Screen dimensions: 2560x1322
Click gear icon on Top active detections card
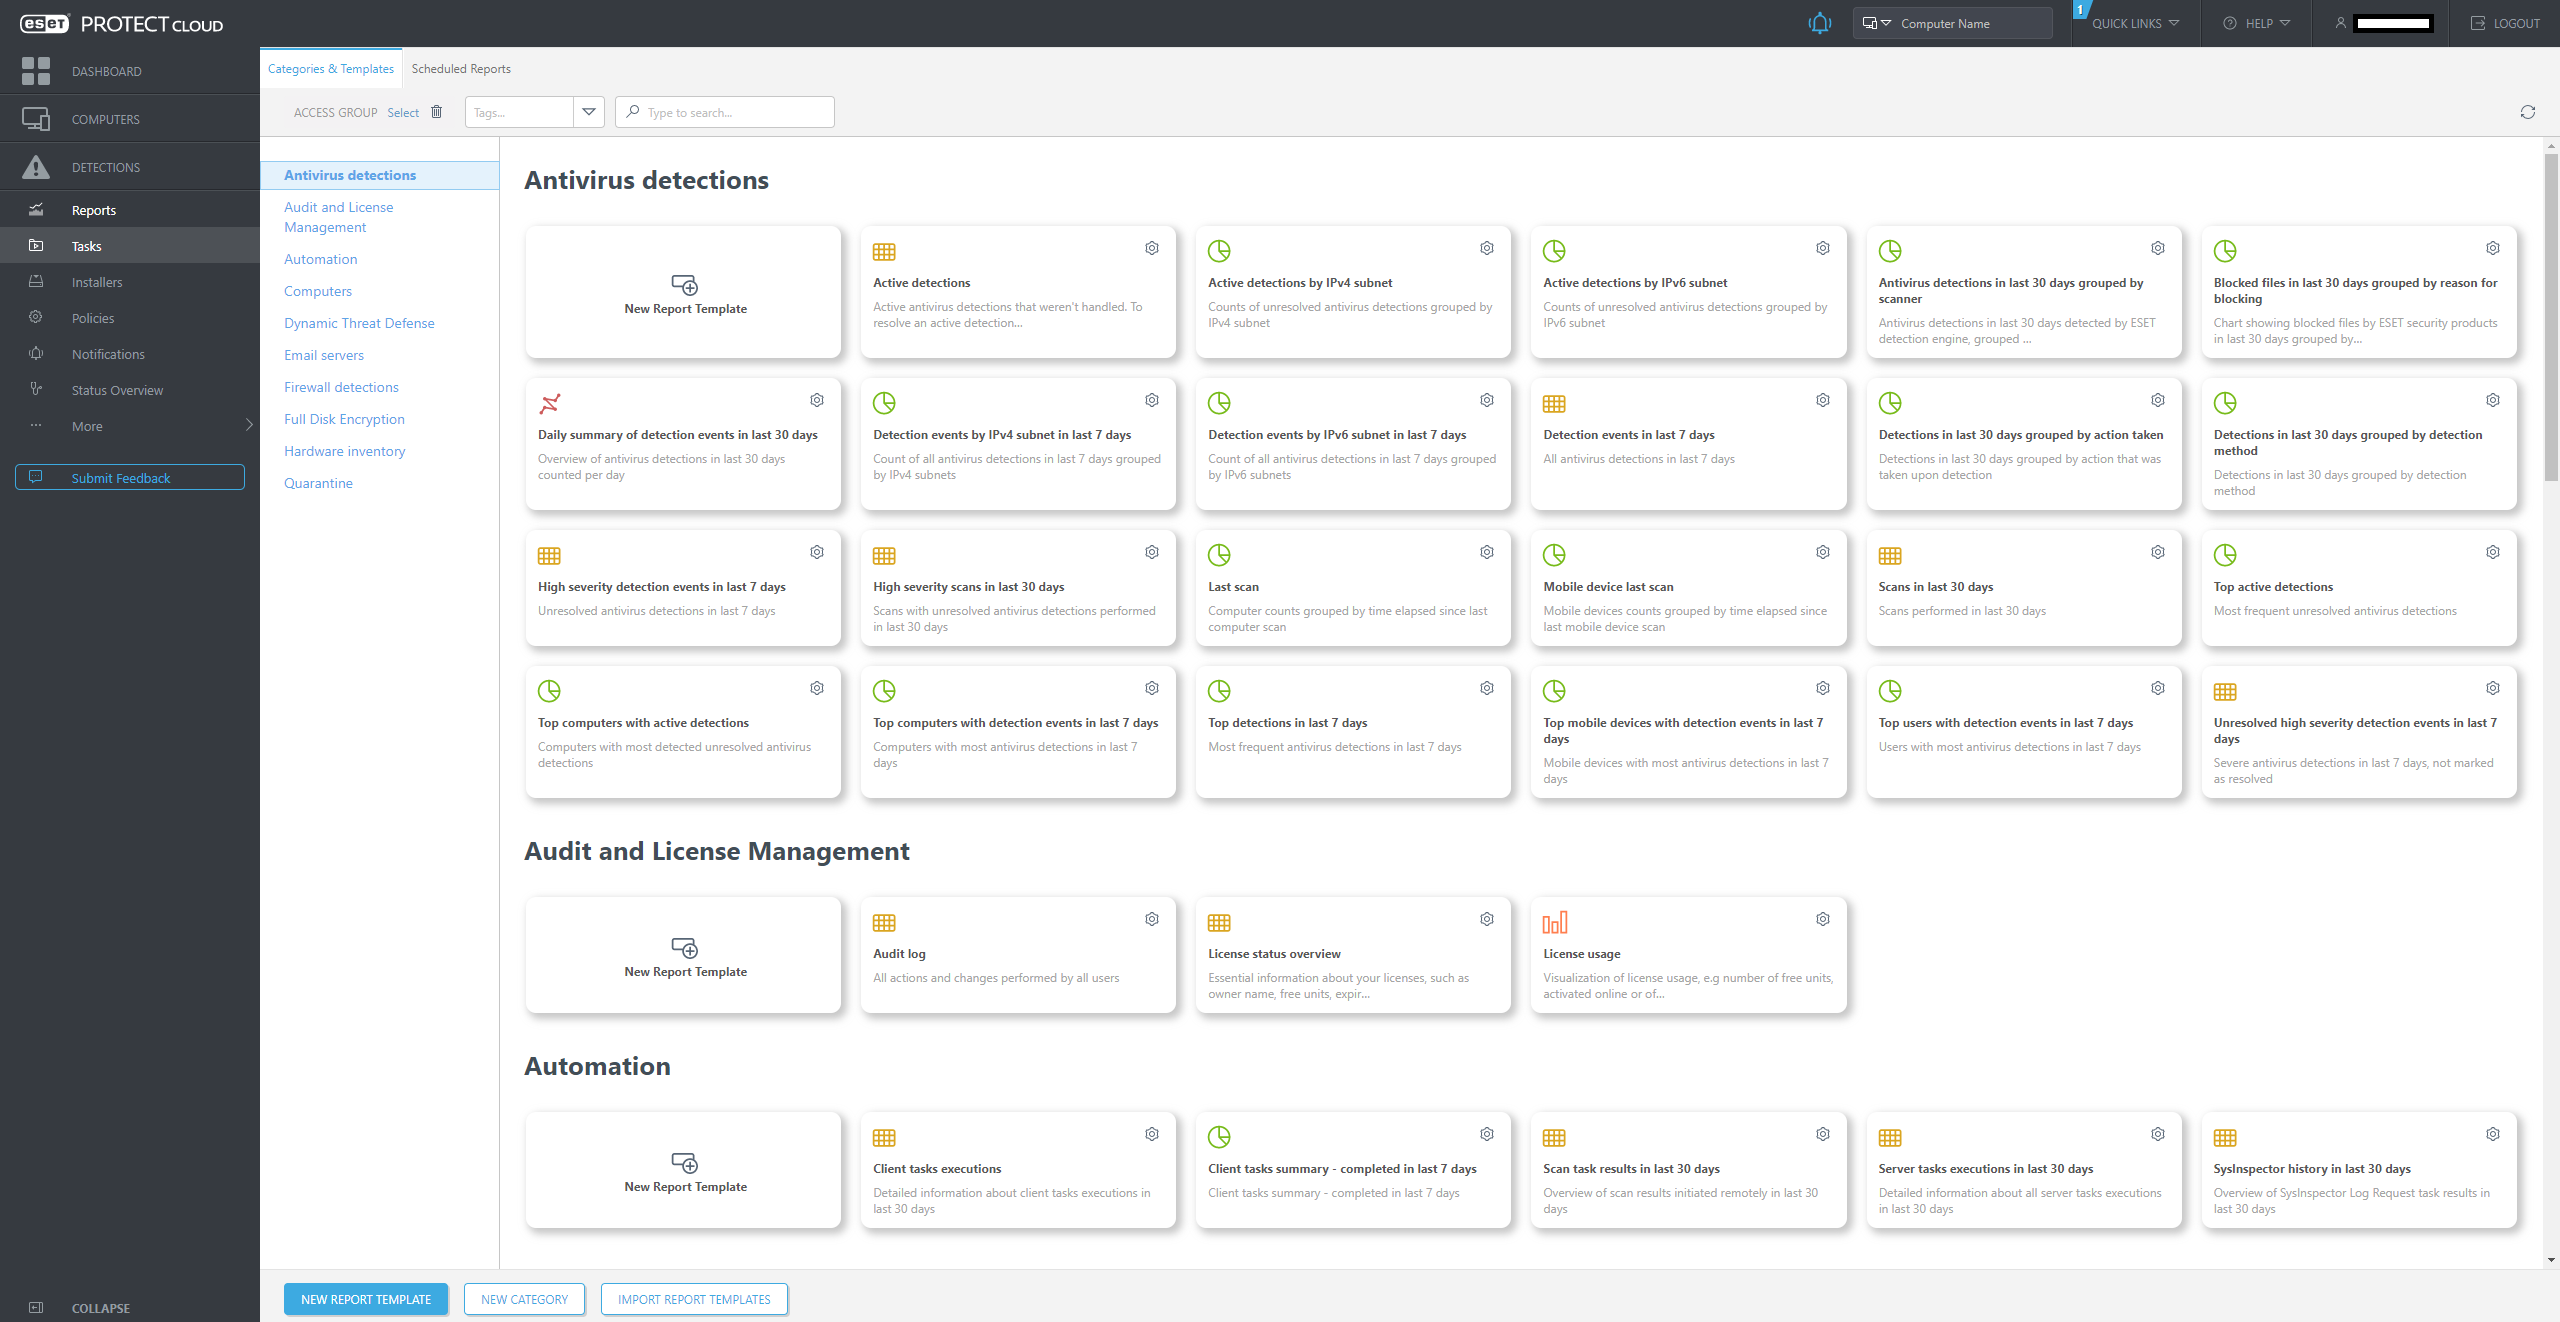[x=2492, y=552]
